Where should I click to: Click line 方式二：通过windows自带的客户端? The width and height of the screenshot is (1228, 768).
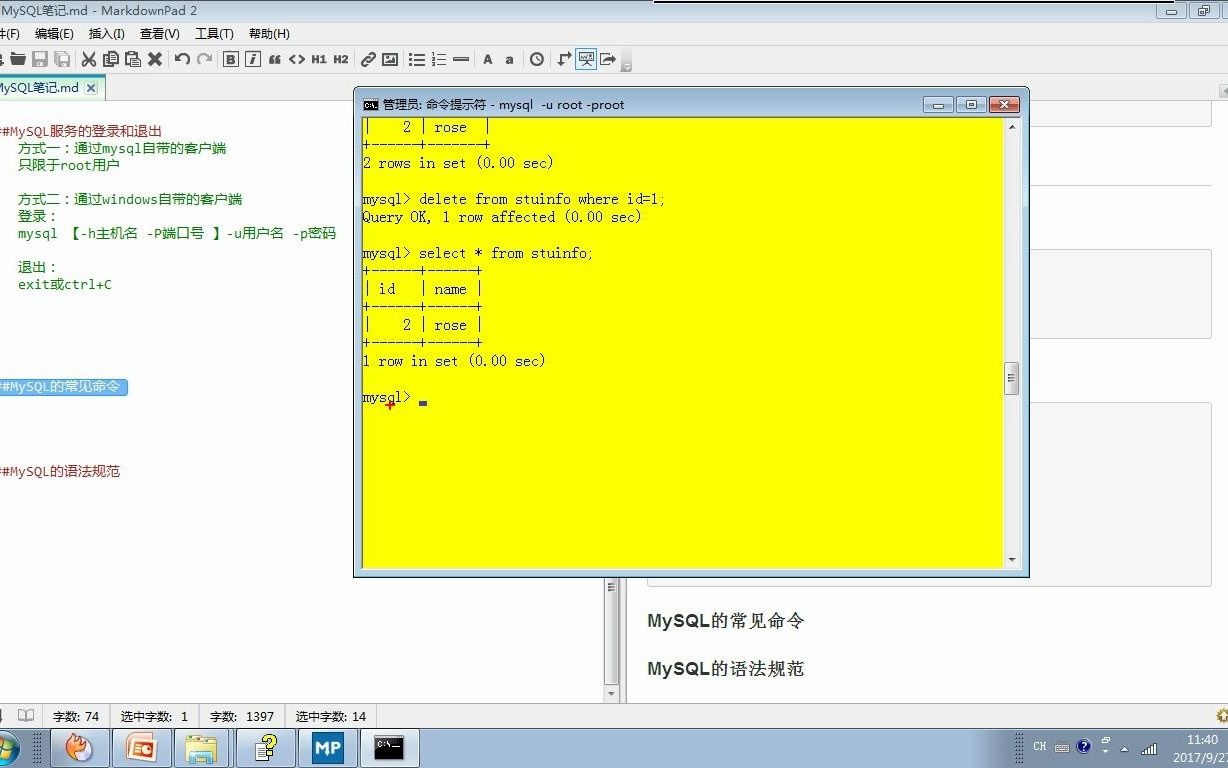(x=130, y=199)
